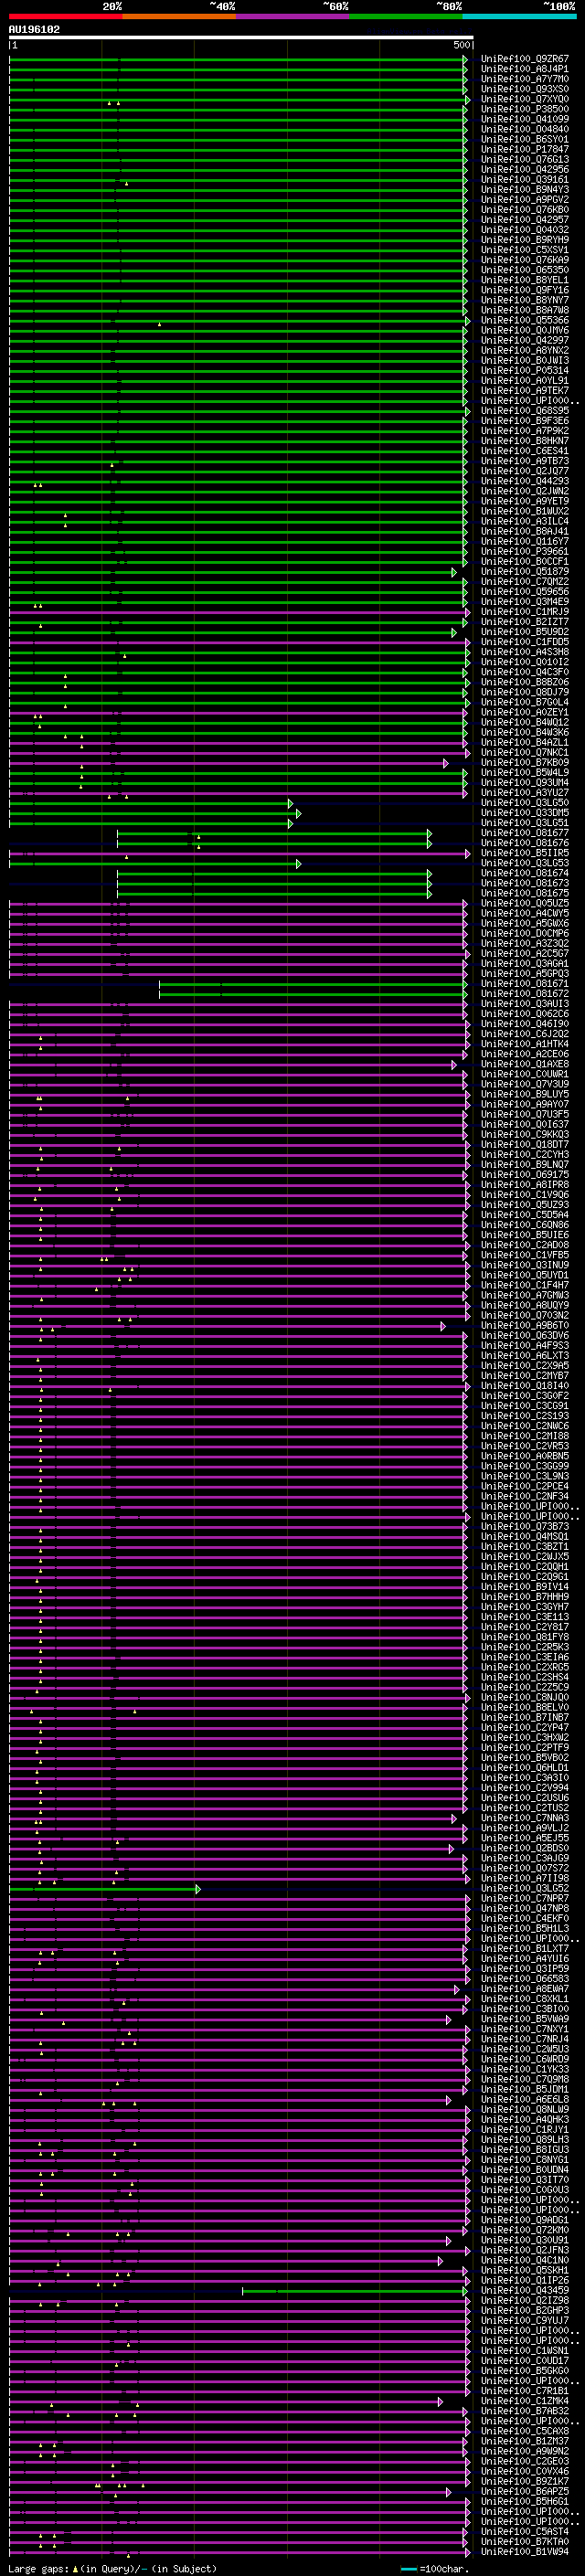Open the UniRef100_P38500 hit label
This screenshot has width=585, height=2576.
pyautogui.click(x=525, y=109)
